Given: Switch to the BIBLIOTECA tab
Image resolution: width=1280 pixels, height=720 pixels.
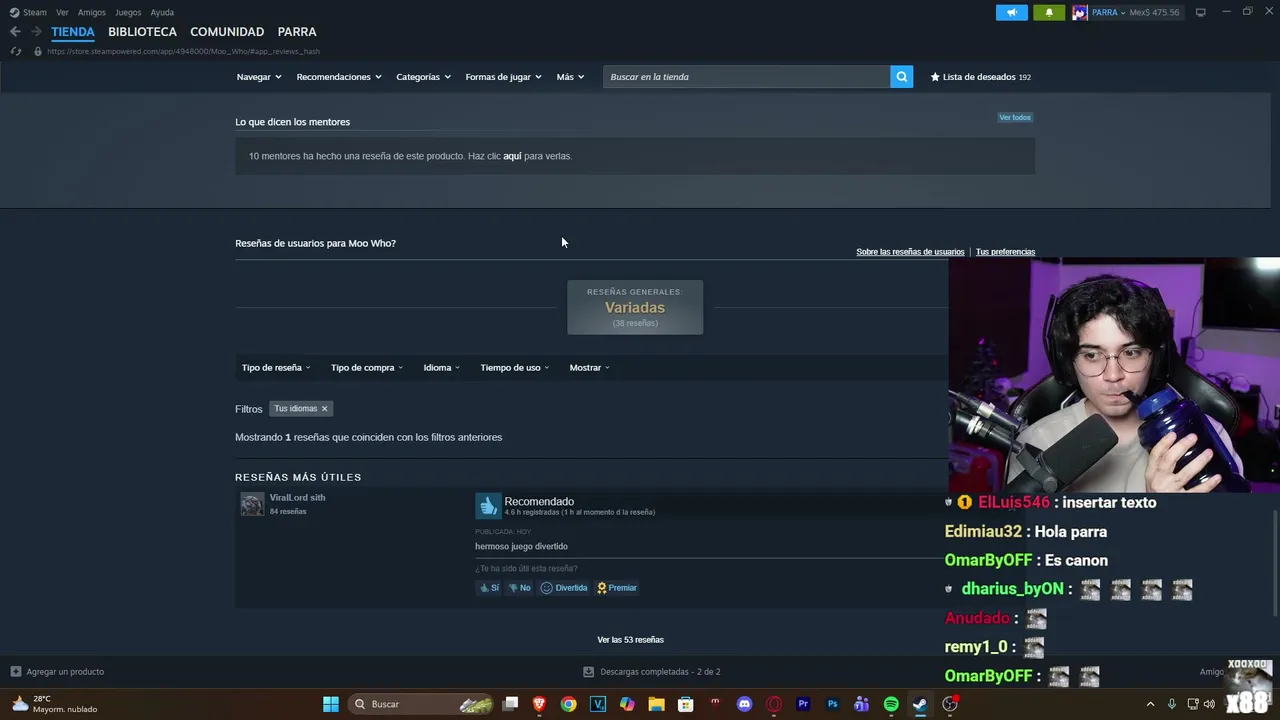Looking at the screenshot, I should point(142,32).
